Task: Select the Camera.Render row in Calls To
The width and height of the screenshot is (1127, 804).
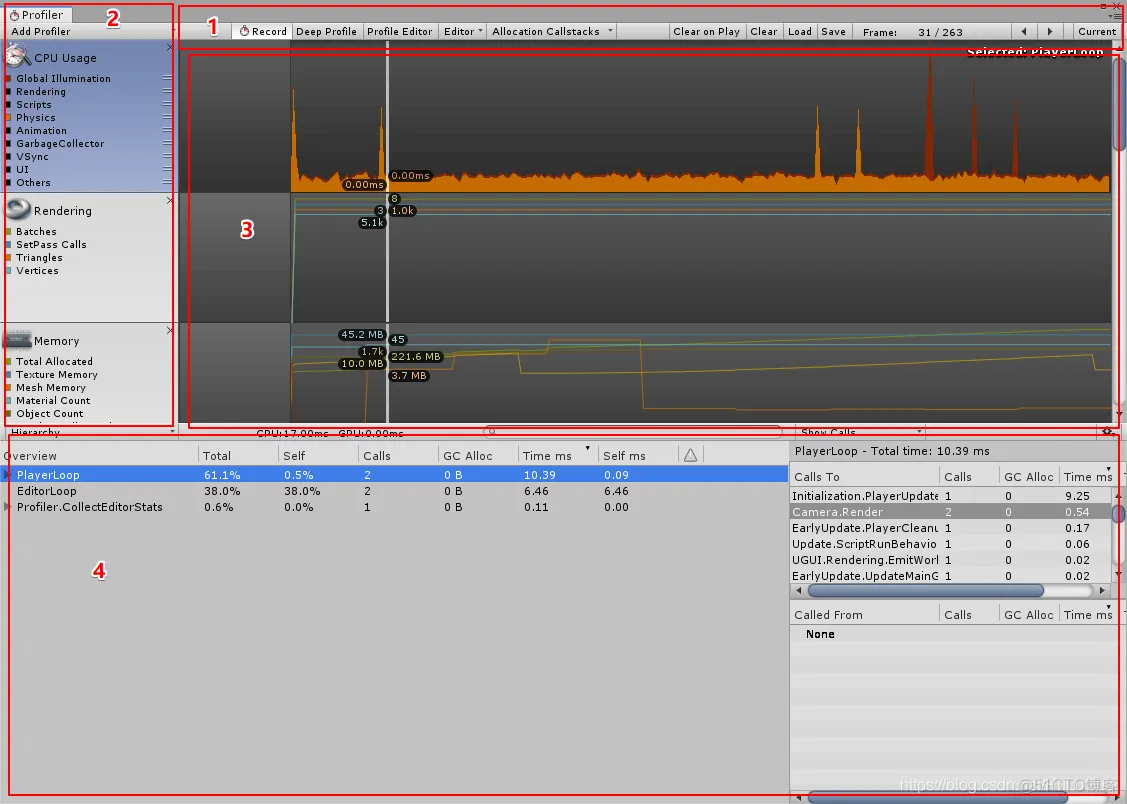Action: [x=951, y=512]
